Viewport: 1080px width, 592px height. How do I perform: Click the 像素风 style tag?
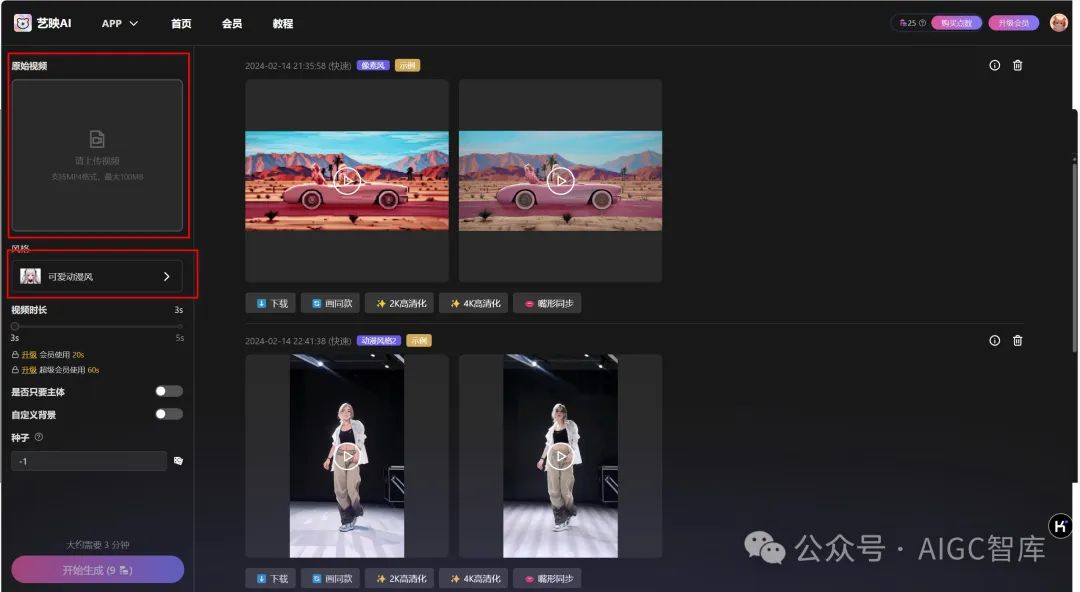(x=373, y=65)
